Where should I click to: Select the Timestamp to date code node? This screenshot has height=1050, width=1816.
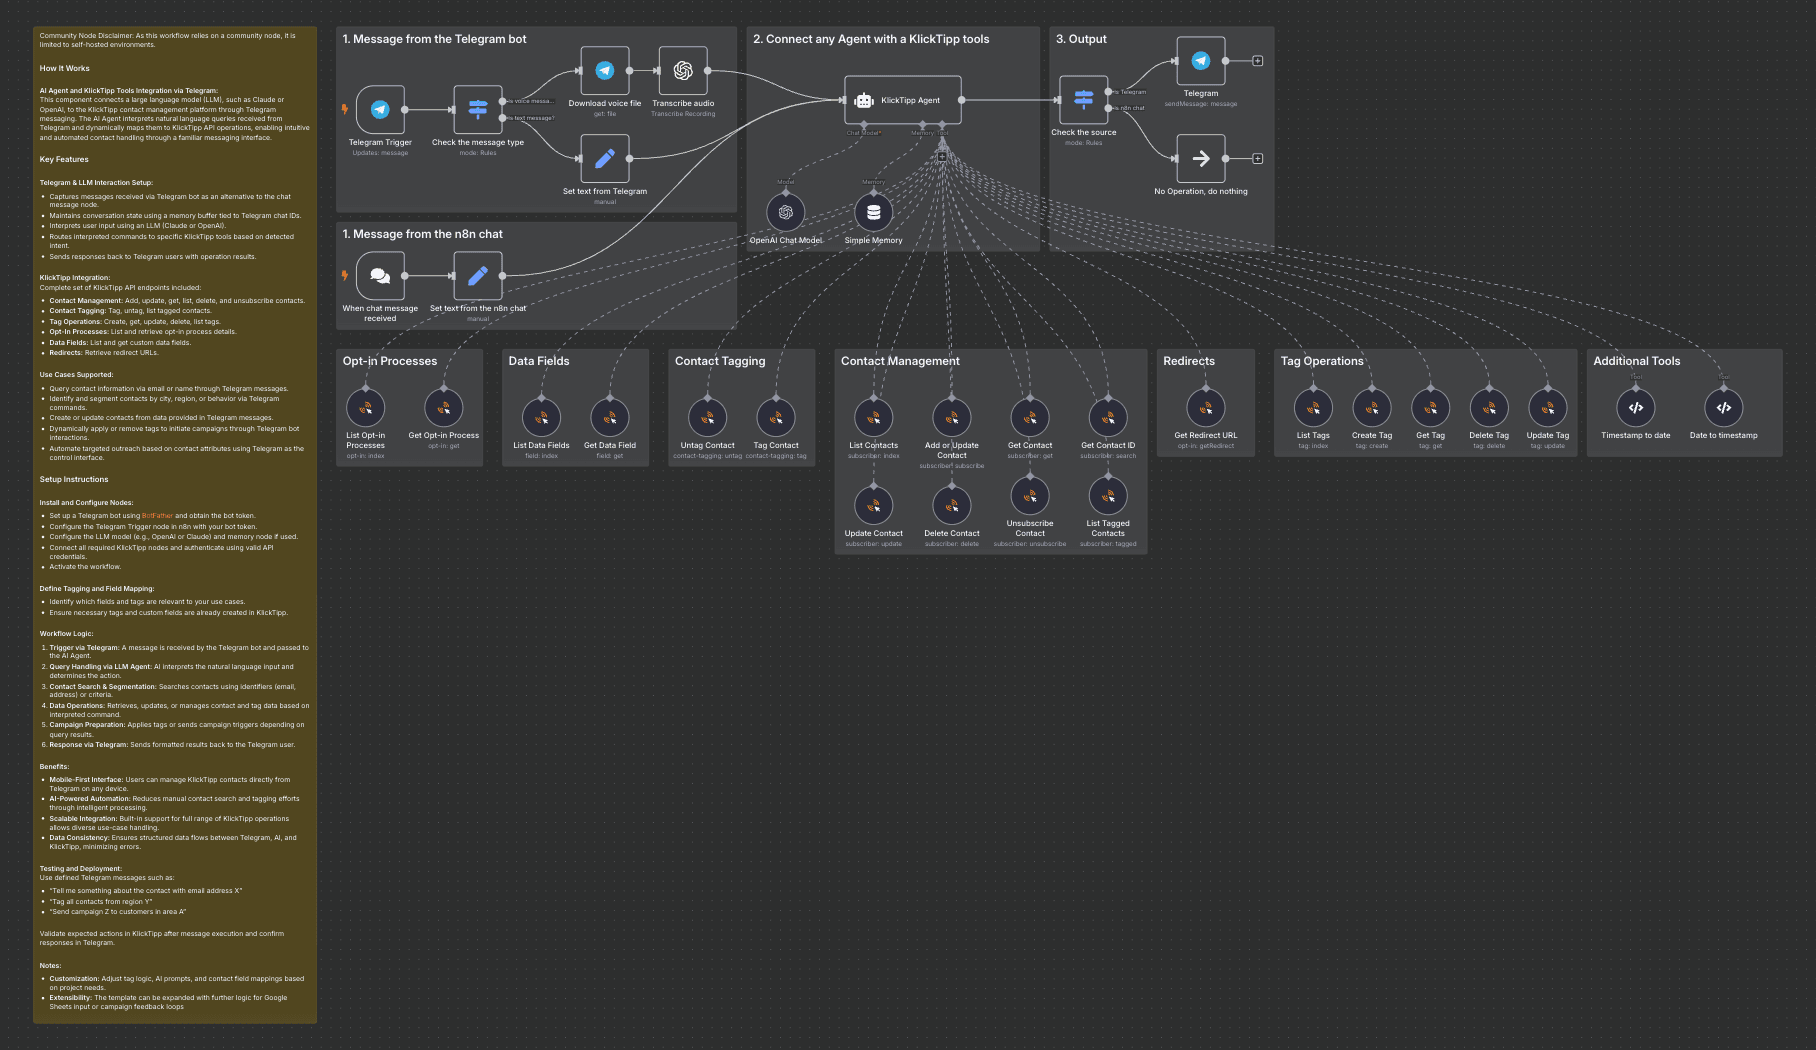tap(1636, 408)
